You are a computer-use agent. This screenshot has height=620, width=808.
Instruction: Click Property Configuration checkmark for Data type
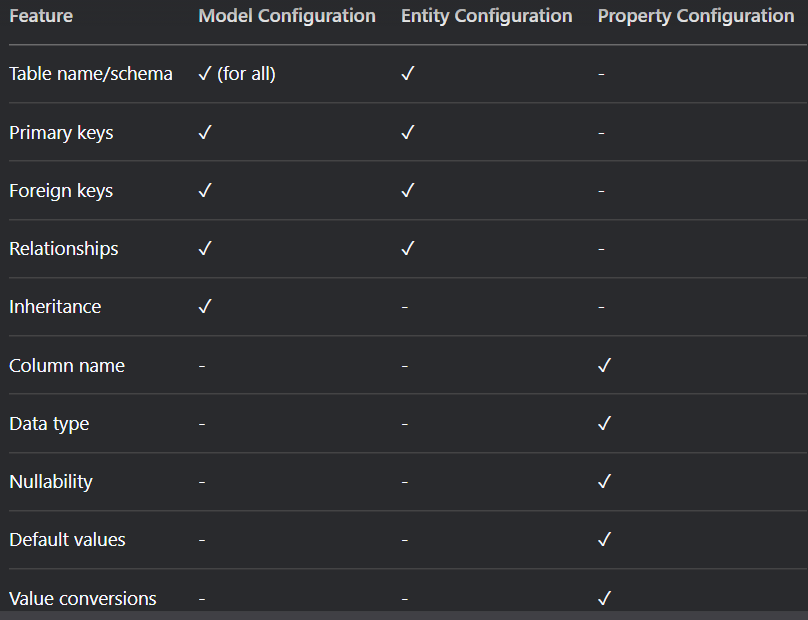pos(604,424)
